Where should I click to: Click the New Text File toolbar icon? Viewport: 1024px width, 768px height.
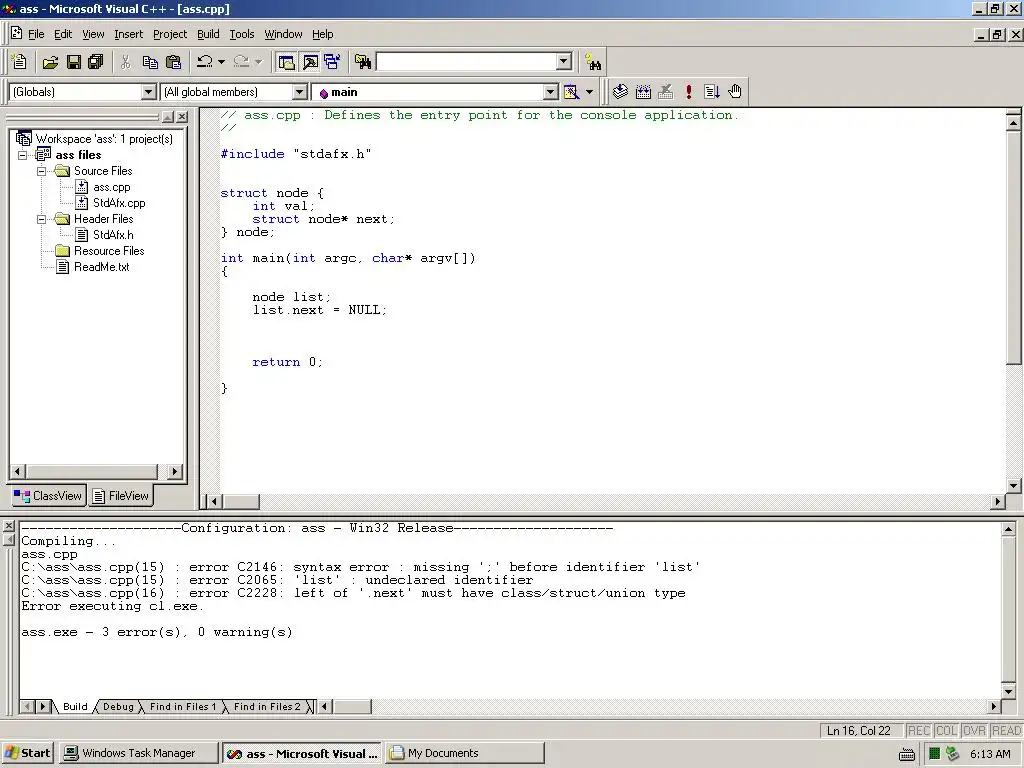[x=19, y=62]
